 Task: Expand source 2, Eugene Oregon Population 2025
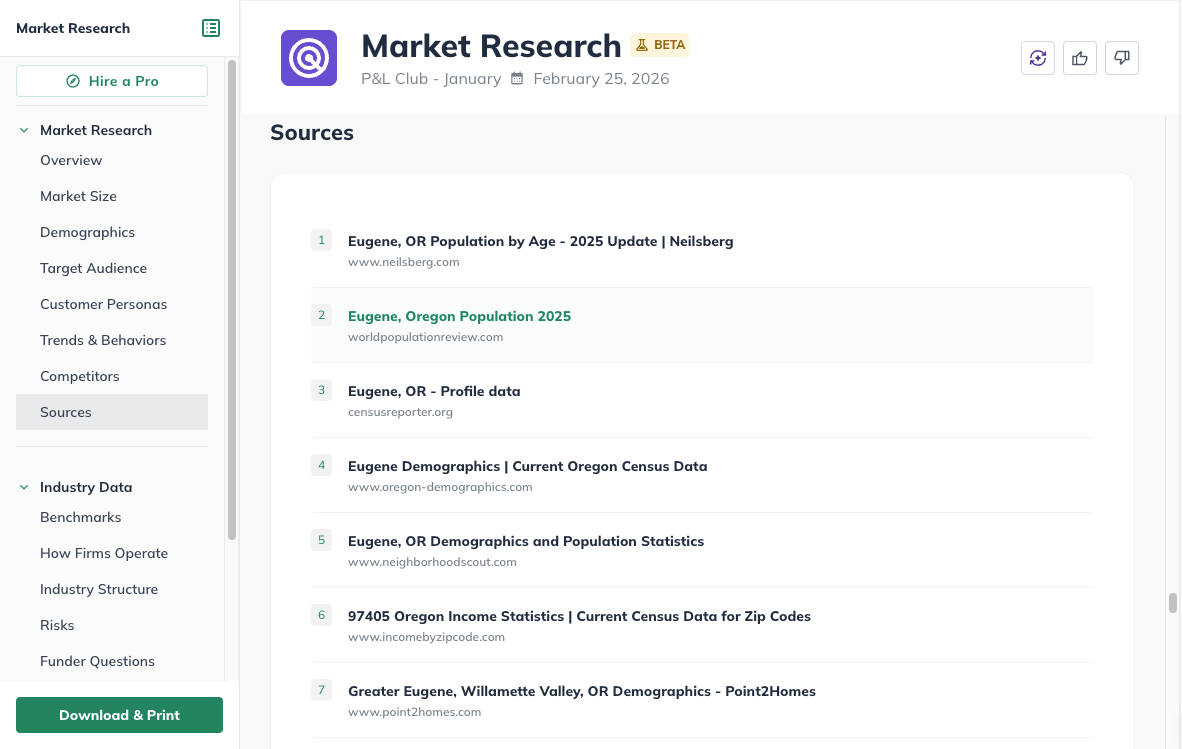coord(459,315)
